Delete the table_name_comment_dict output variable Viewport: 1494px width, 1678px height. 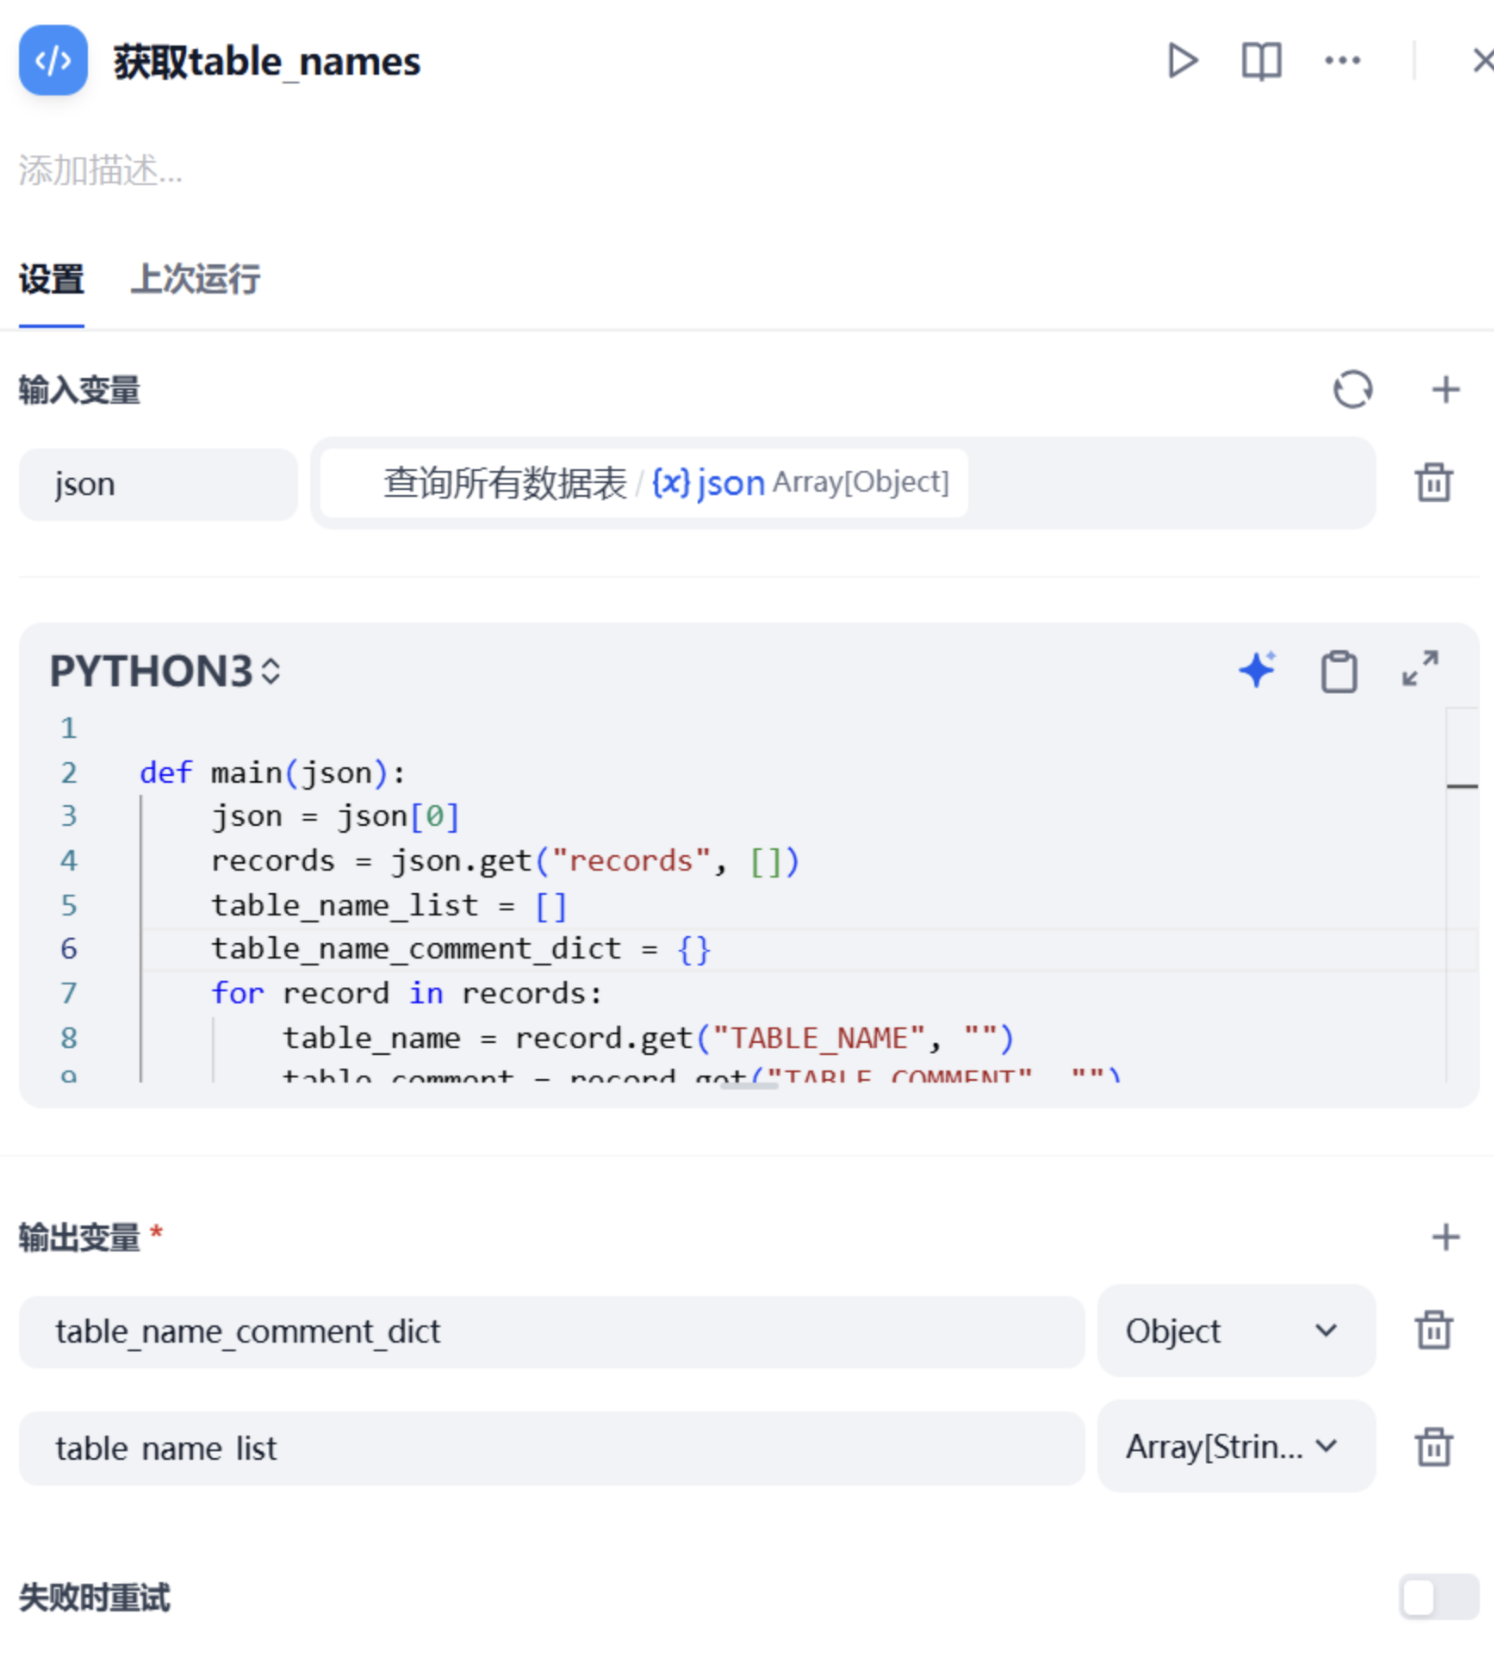point(1433,1330)
